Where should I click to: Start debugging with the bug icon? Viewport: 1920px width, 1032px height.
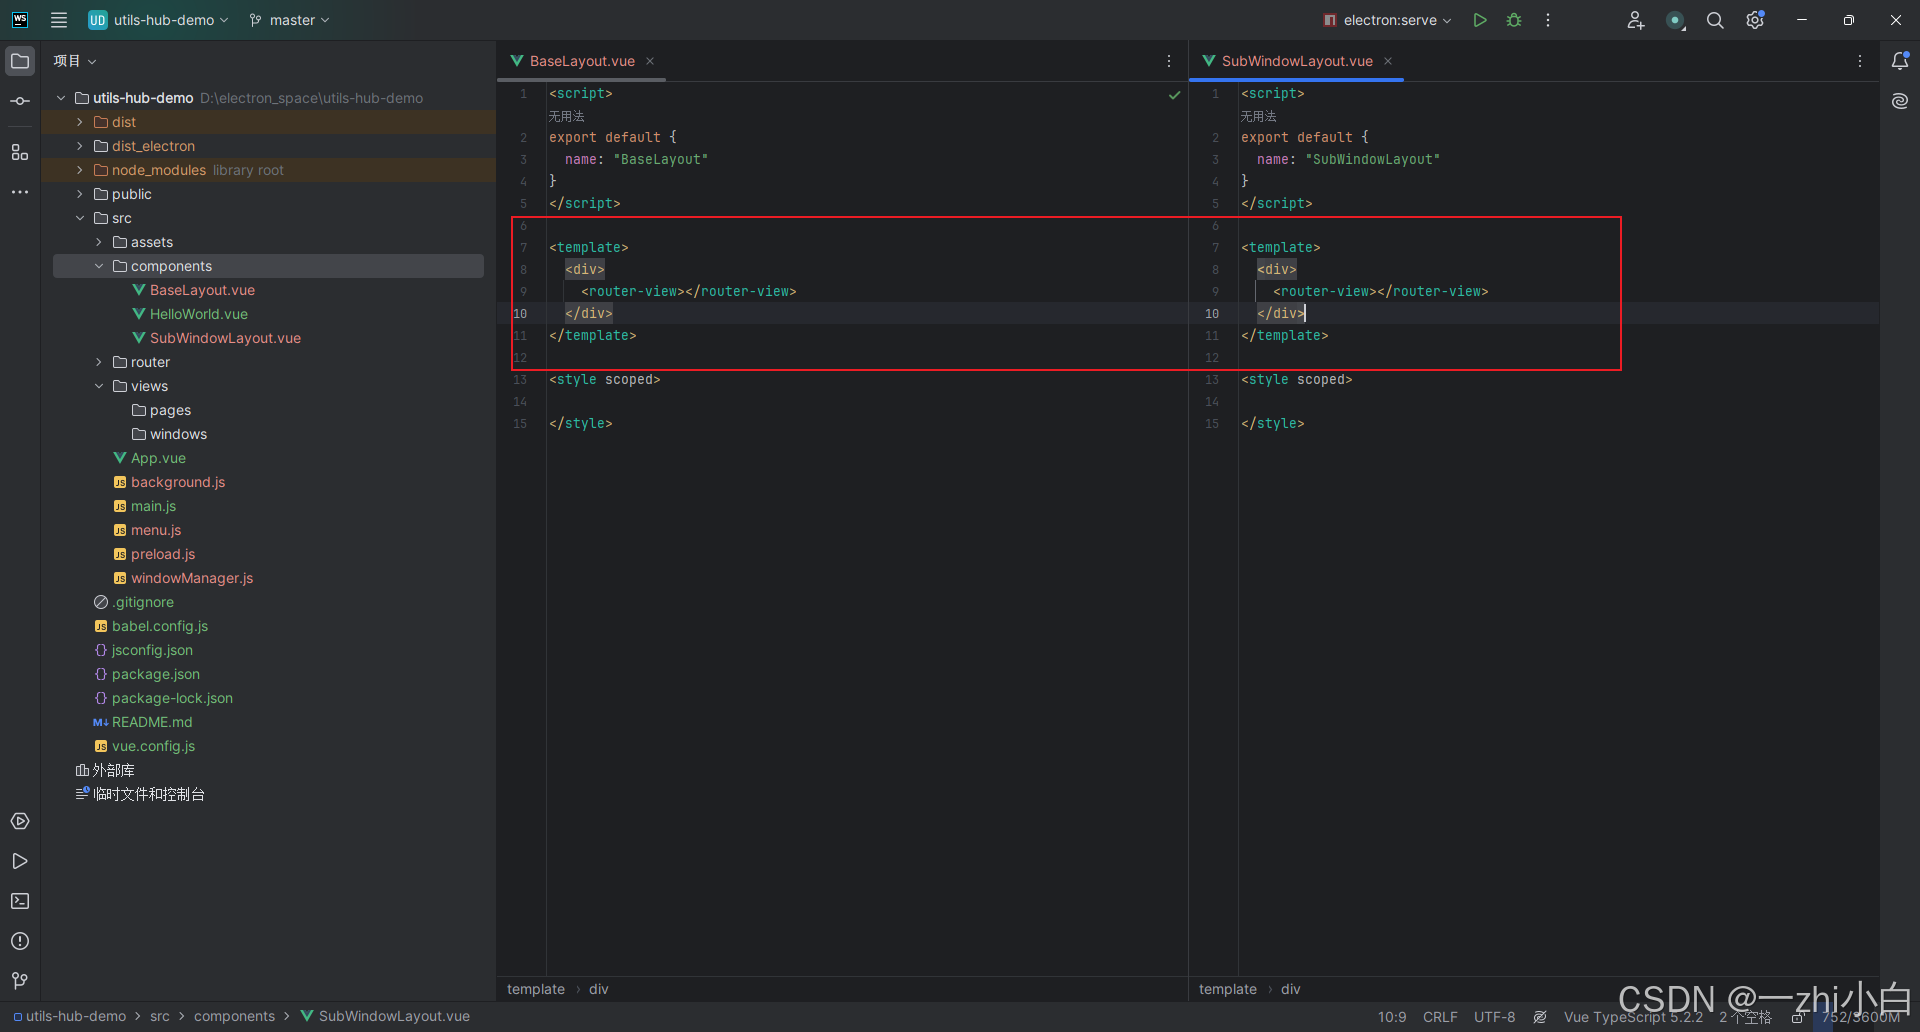(x=1514, y=20)
